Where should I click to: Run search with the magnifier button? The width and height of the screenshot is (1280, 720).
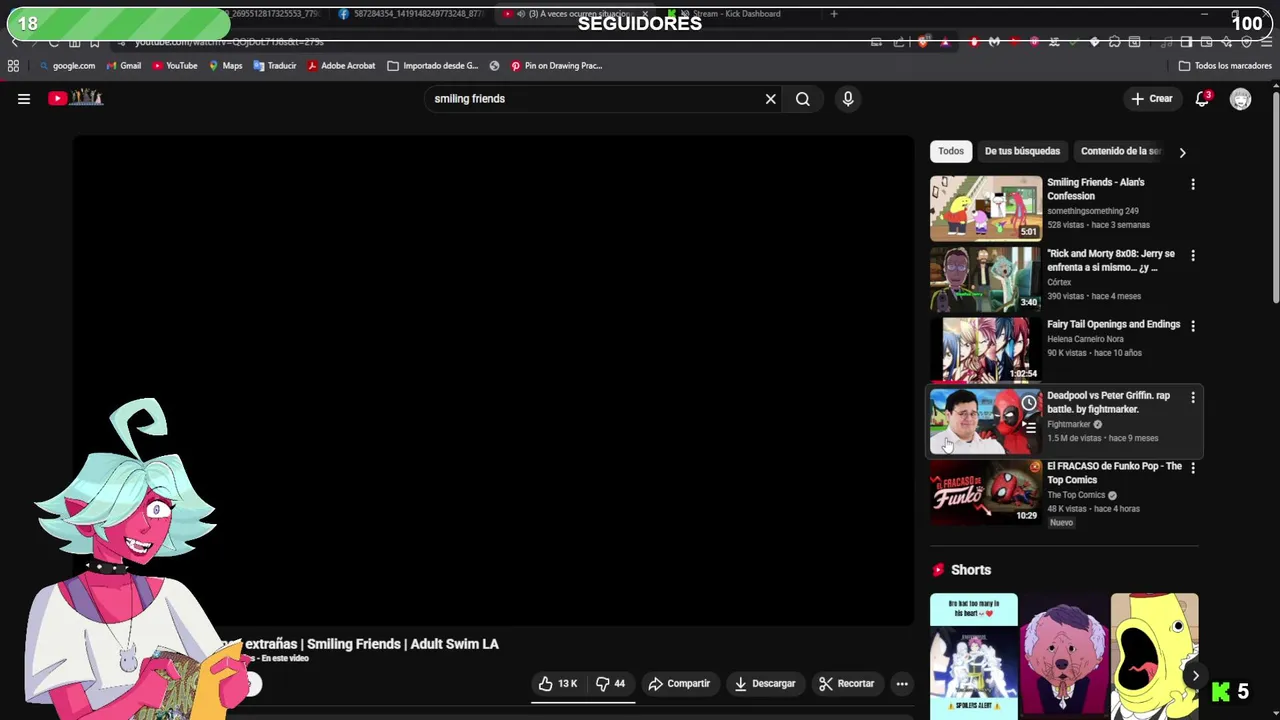(802, 99)
